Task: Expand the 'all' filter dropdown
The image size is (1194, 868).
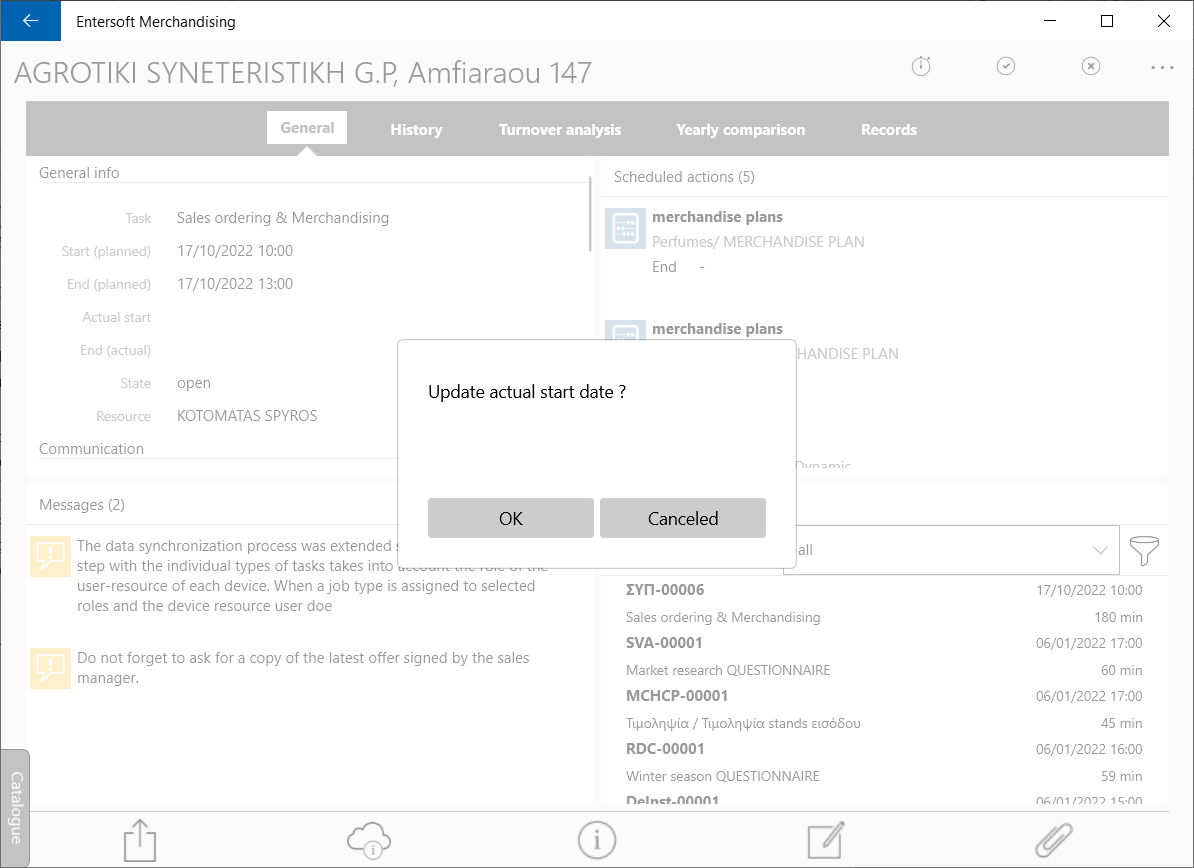Action: [951, 550]
